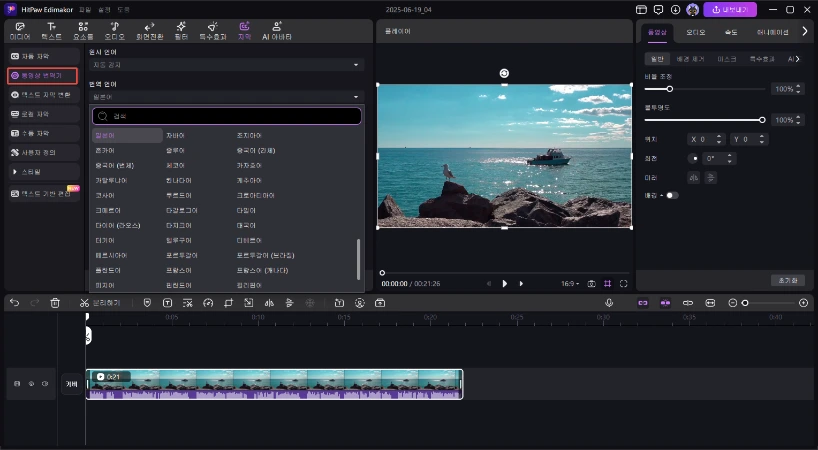Enter fullscreen preview mode
This screenshot has height=450, width=818.
tap(623, 284)
